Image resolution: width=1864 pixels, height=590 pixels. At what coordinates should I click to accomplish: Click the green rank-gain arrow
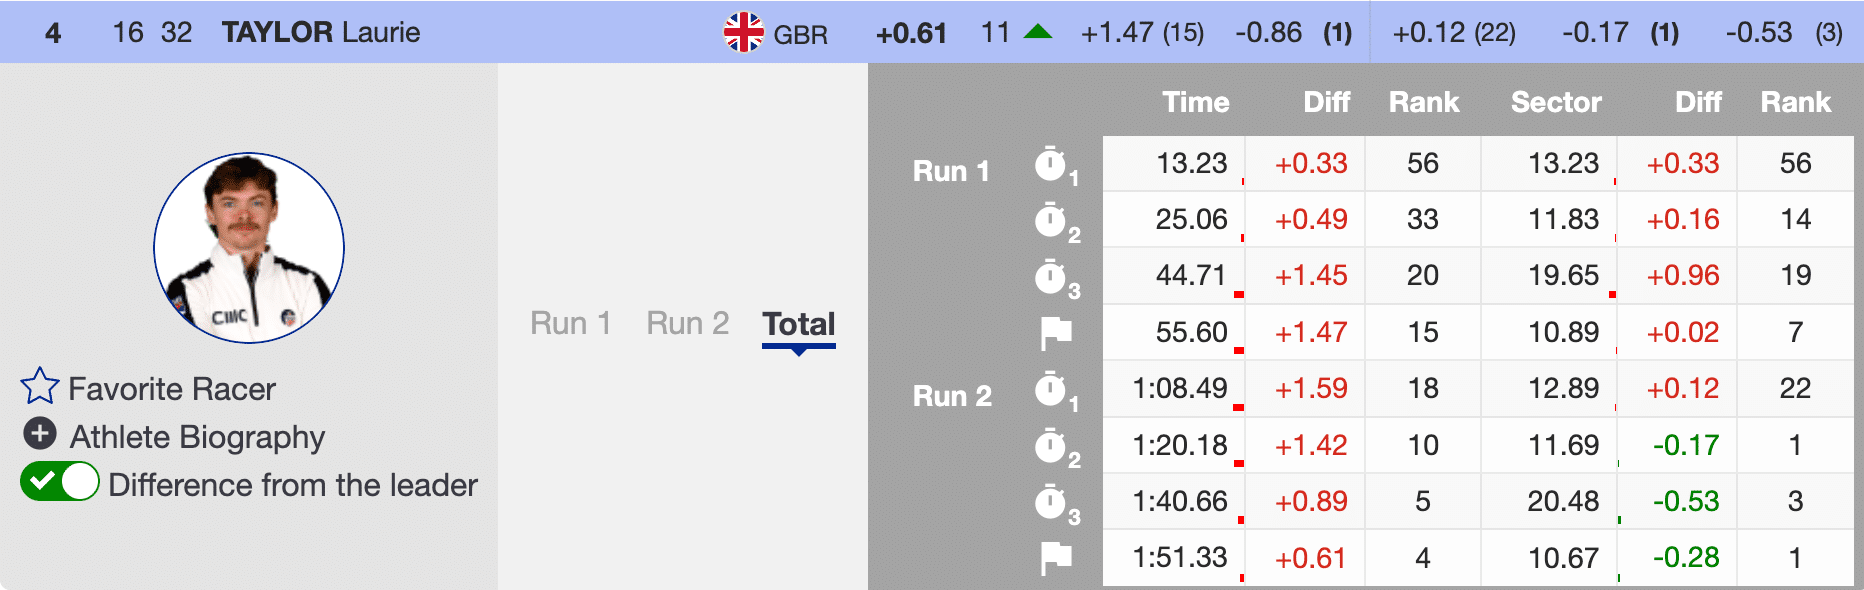point(1038,32)
